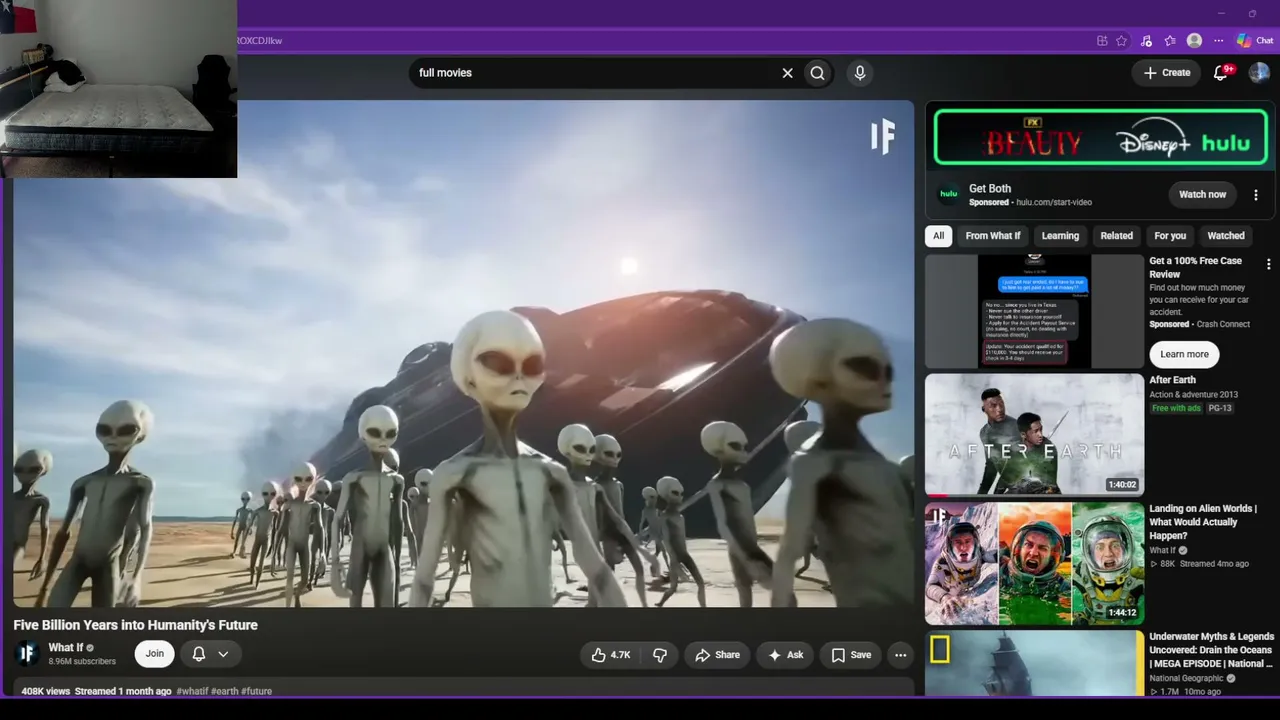1280x720 pixels.
Task: Click the video title 'Five Billion Years into Humanity's Future'
Action: click(x=136, y=625)
